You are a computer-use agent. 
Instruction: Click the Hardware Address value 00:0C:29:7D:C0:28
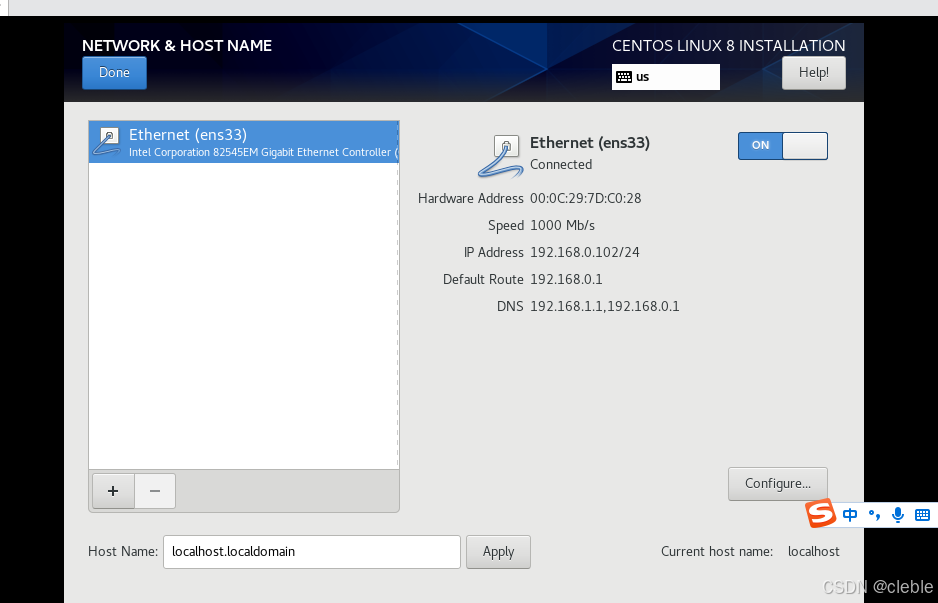tap(586, 199)
